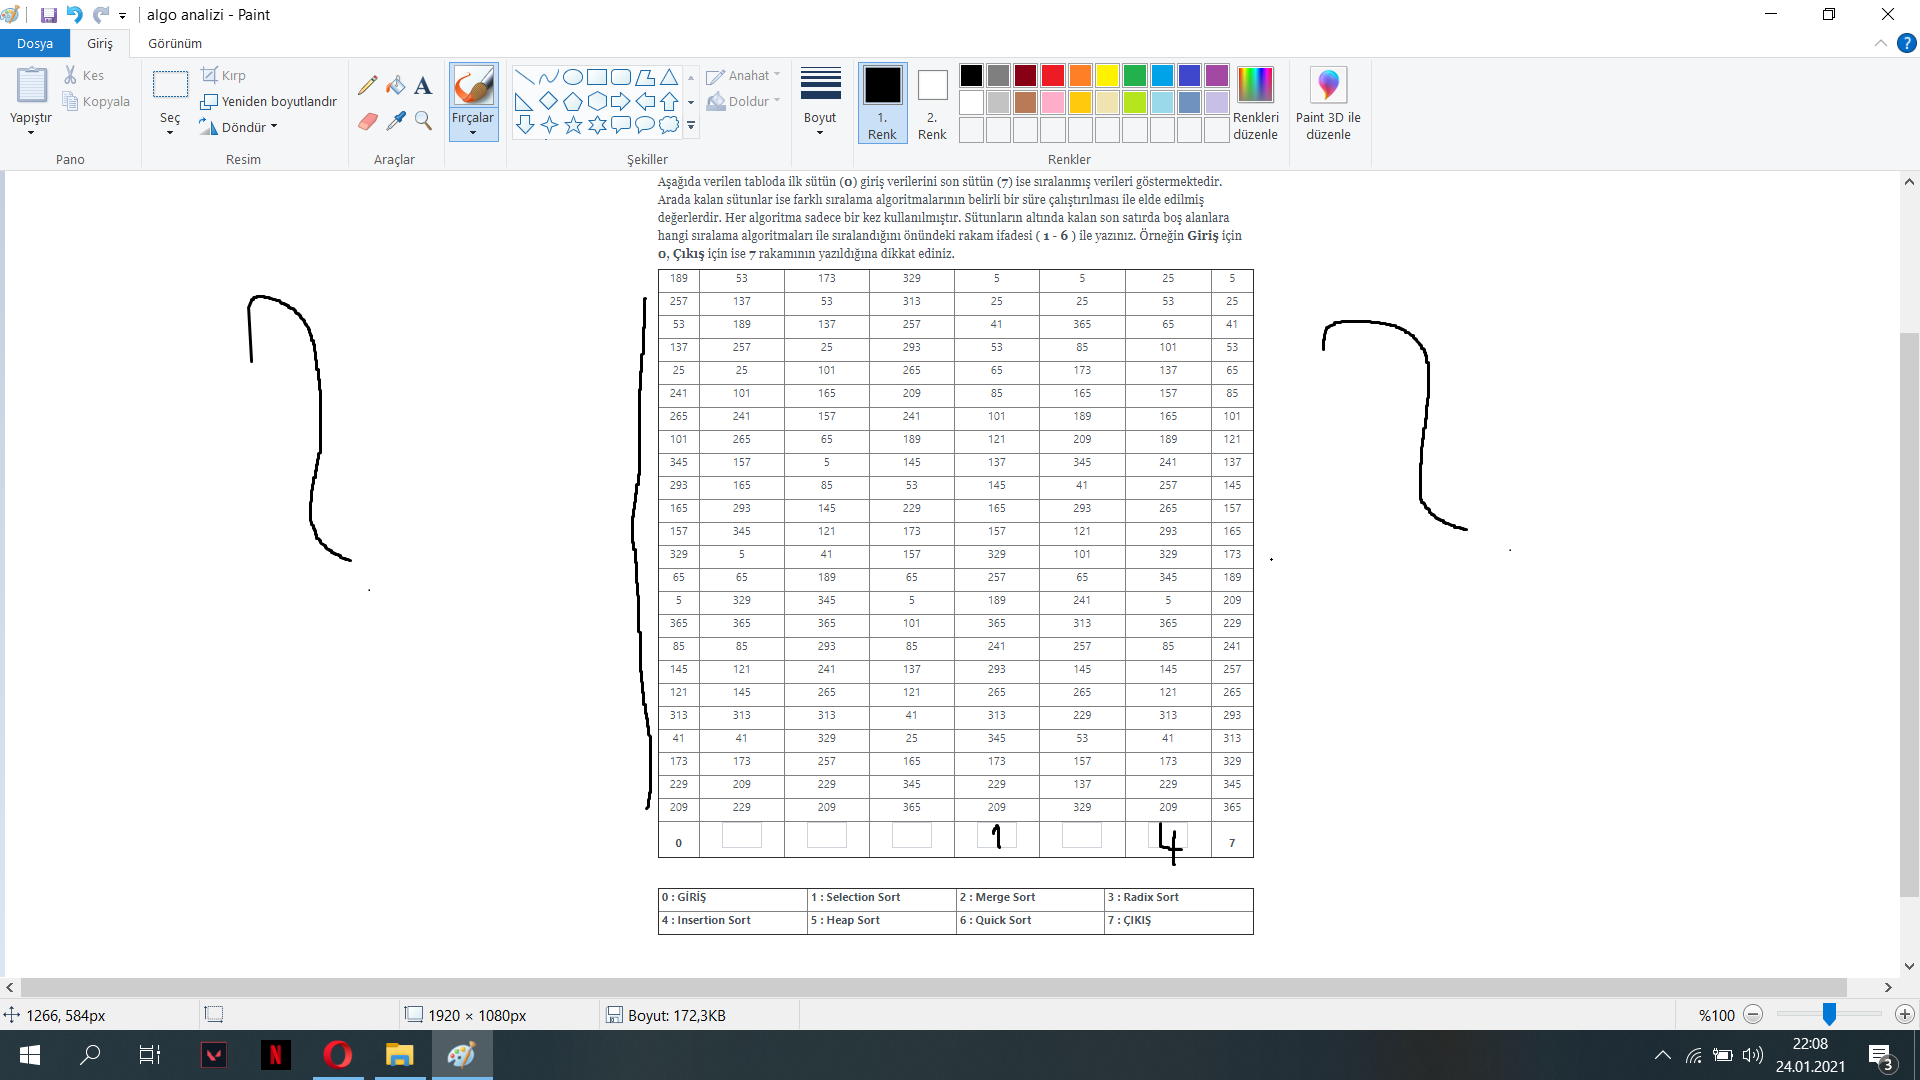
Task: Select the Magnifier tool
Action: tap(423, 121)
